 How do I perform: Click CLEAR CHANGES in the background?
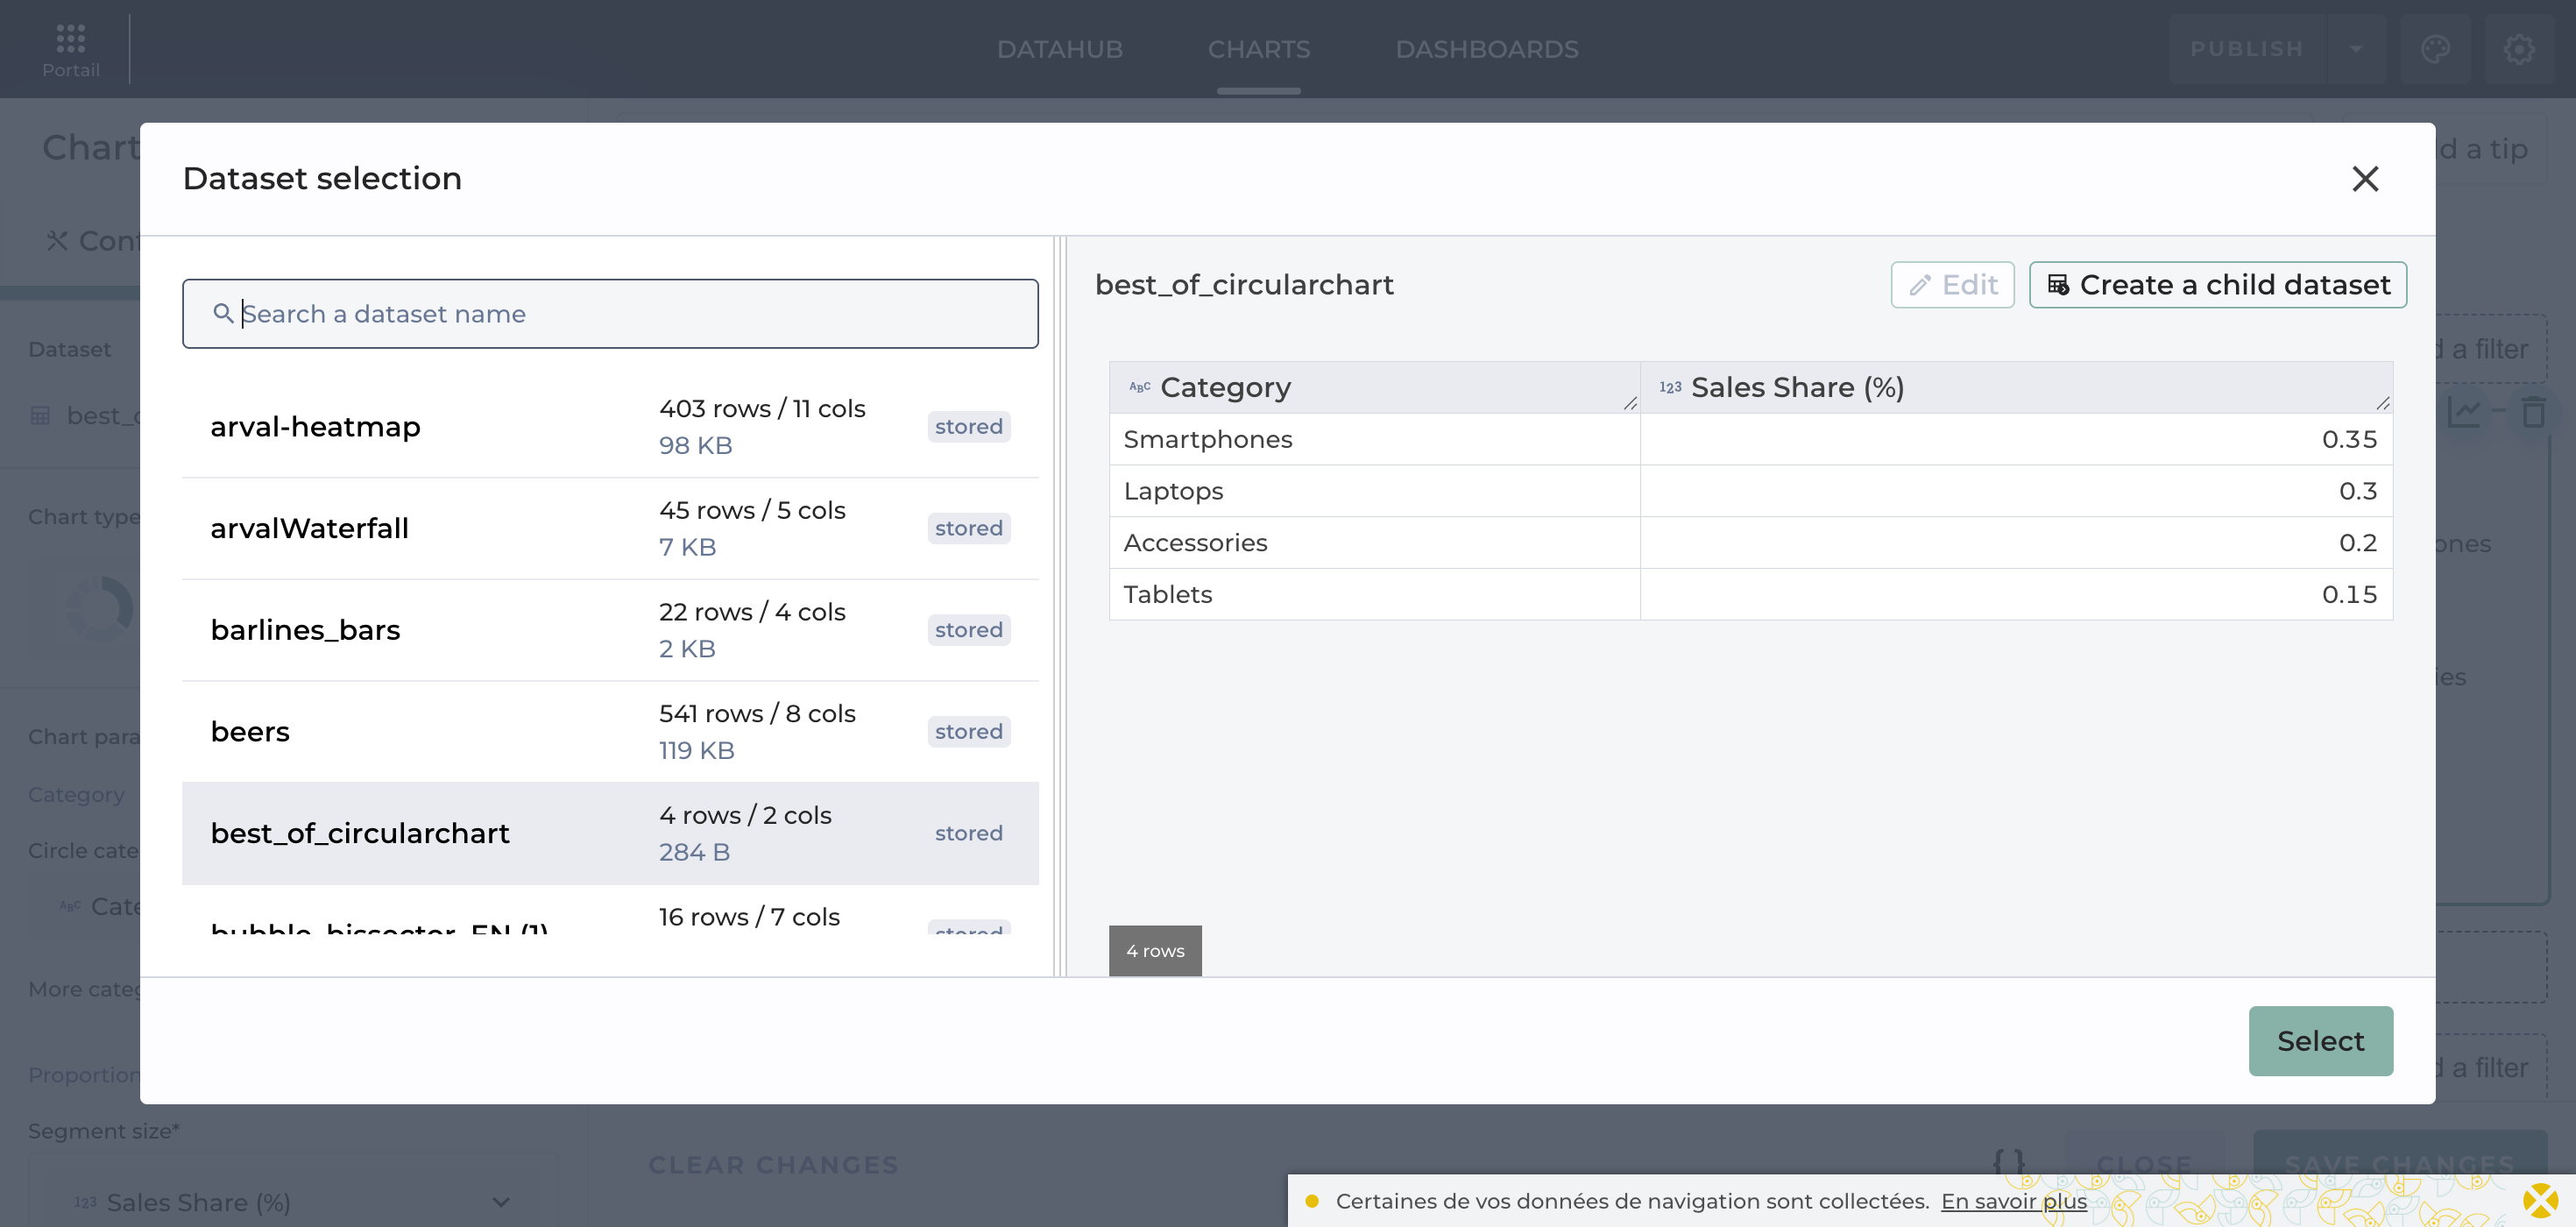pos(773,1165)
